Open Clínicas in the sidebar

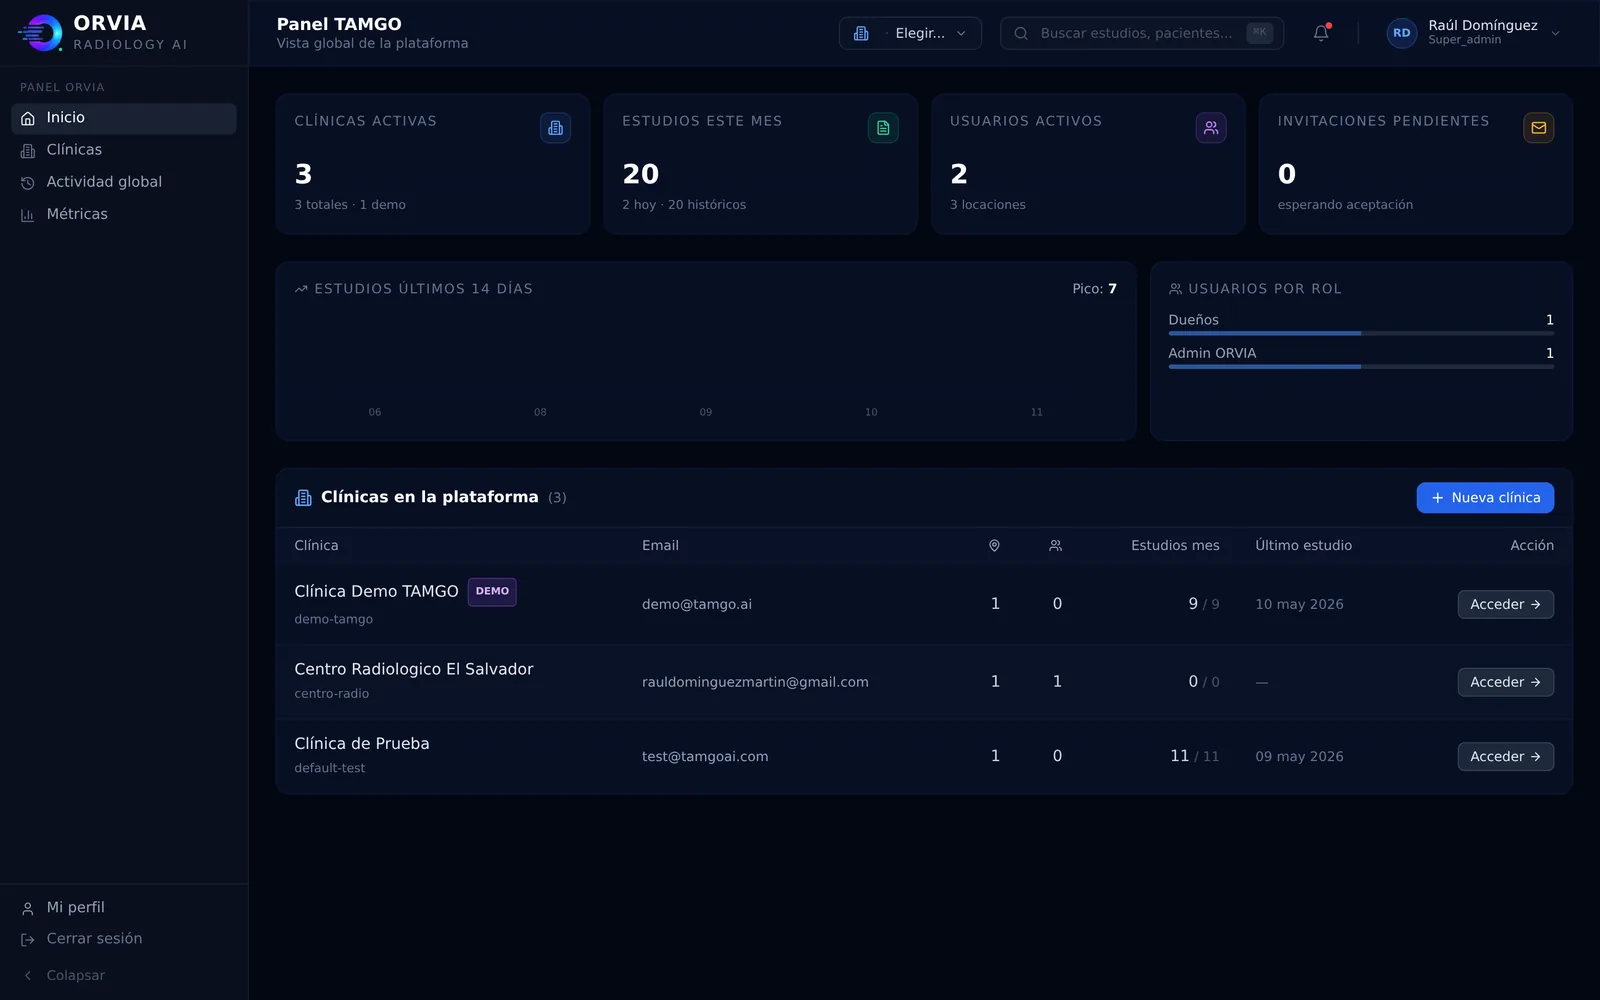124,150
